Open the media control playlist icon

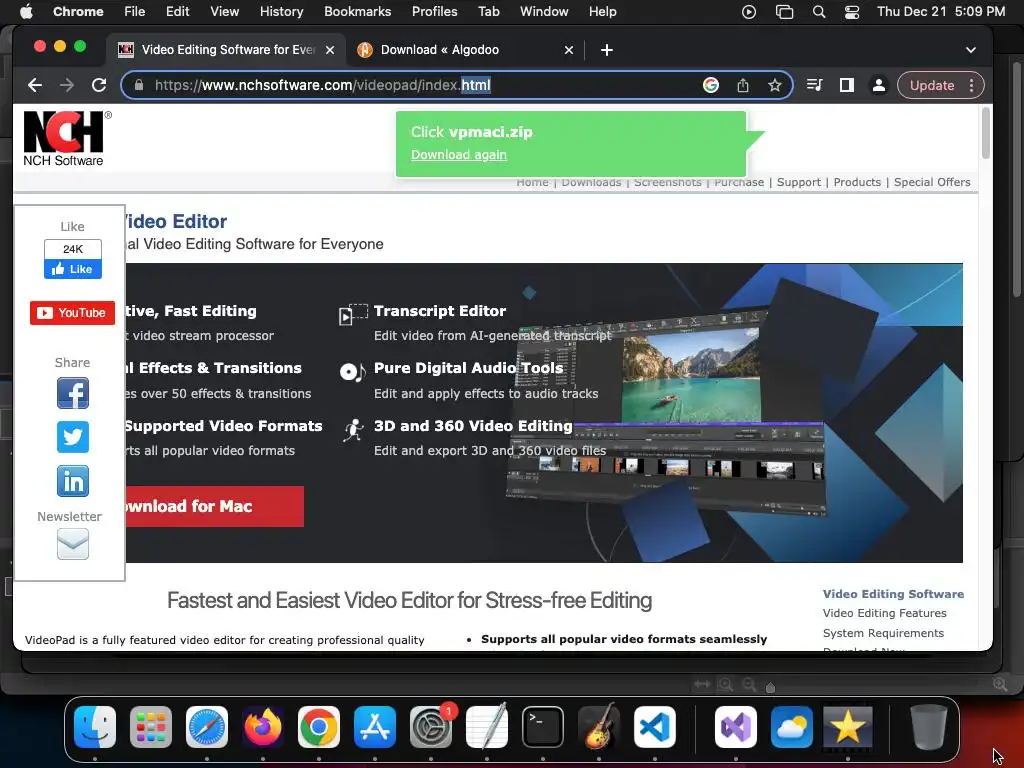[x=814, y=85]
